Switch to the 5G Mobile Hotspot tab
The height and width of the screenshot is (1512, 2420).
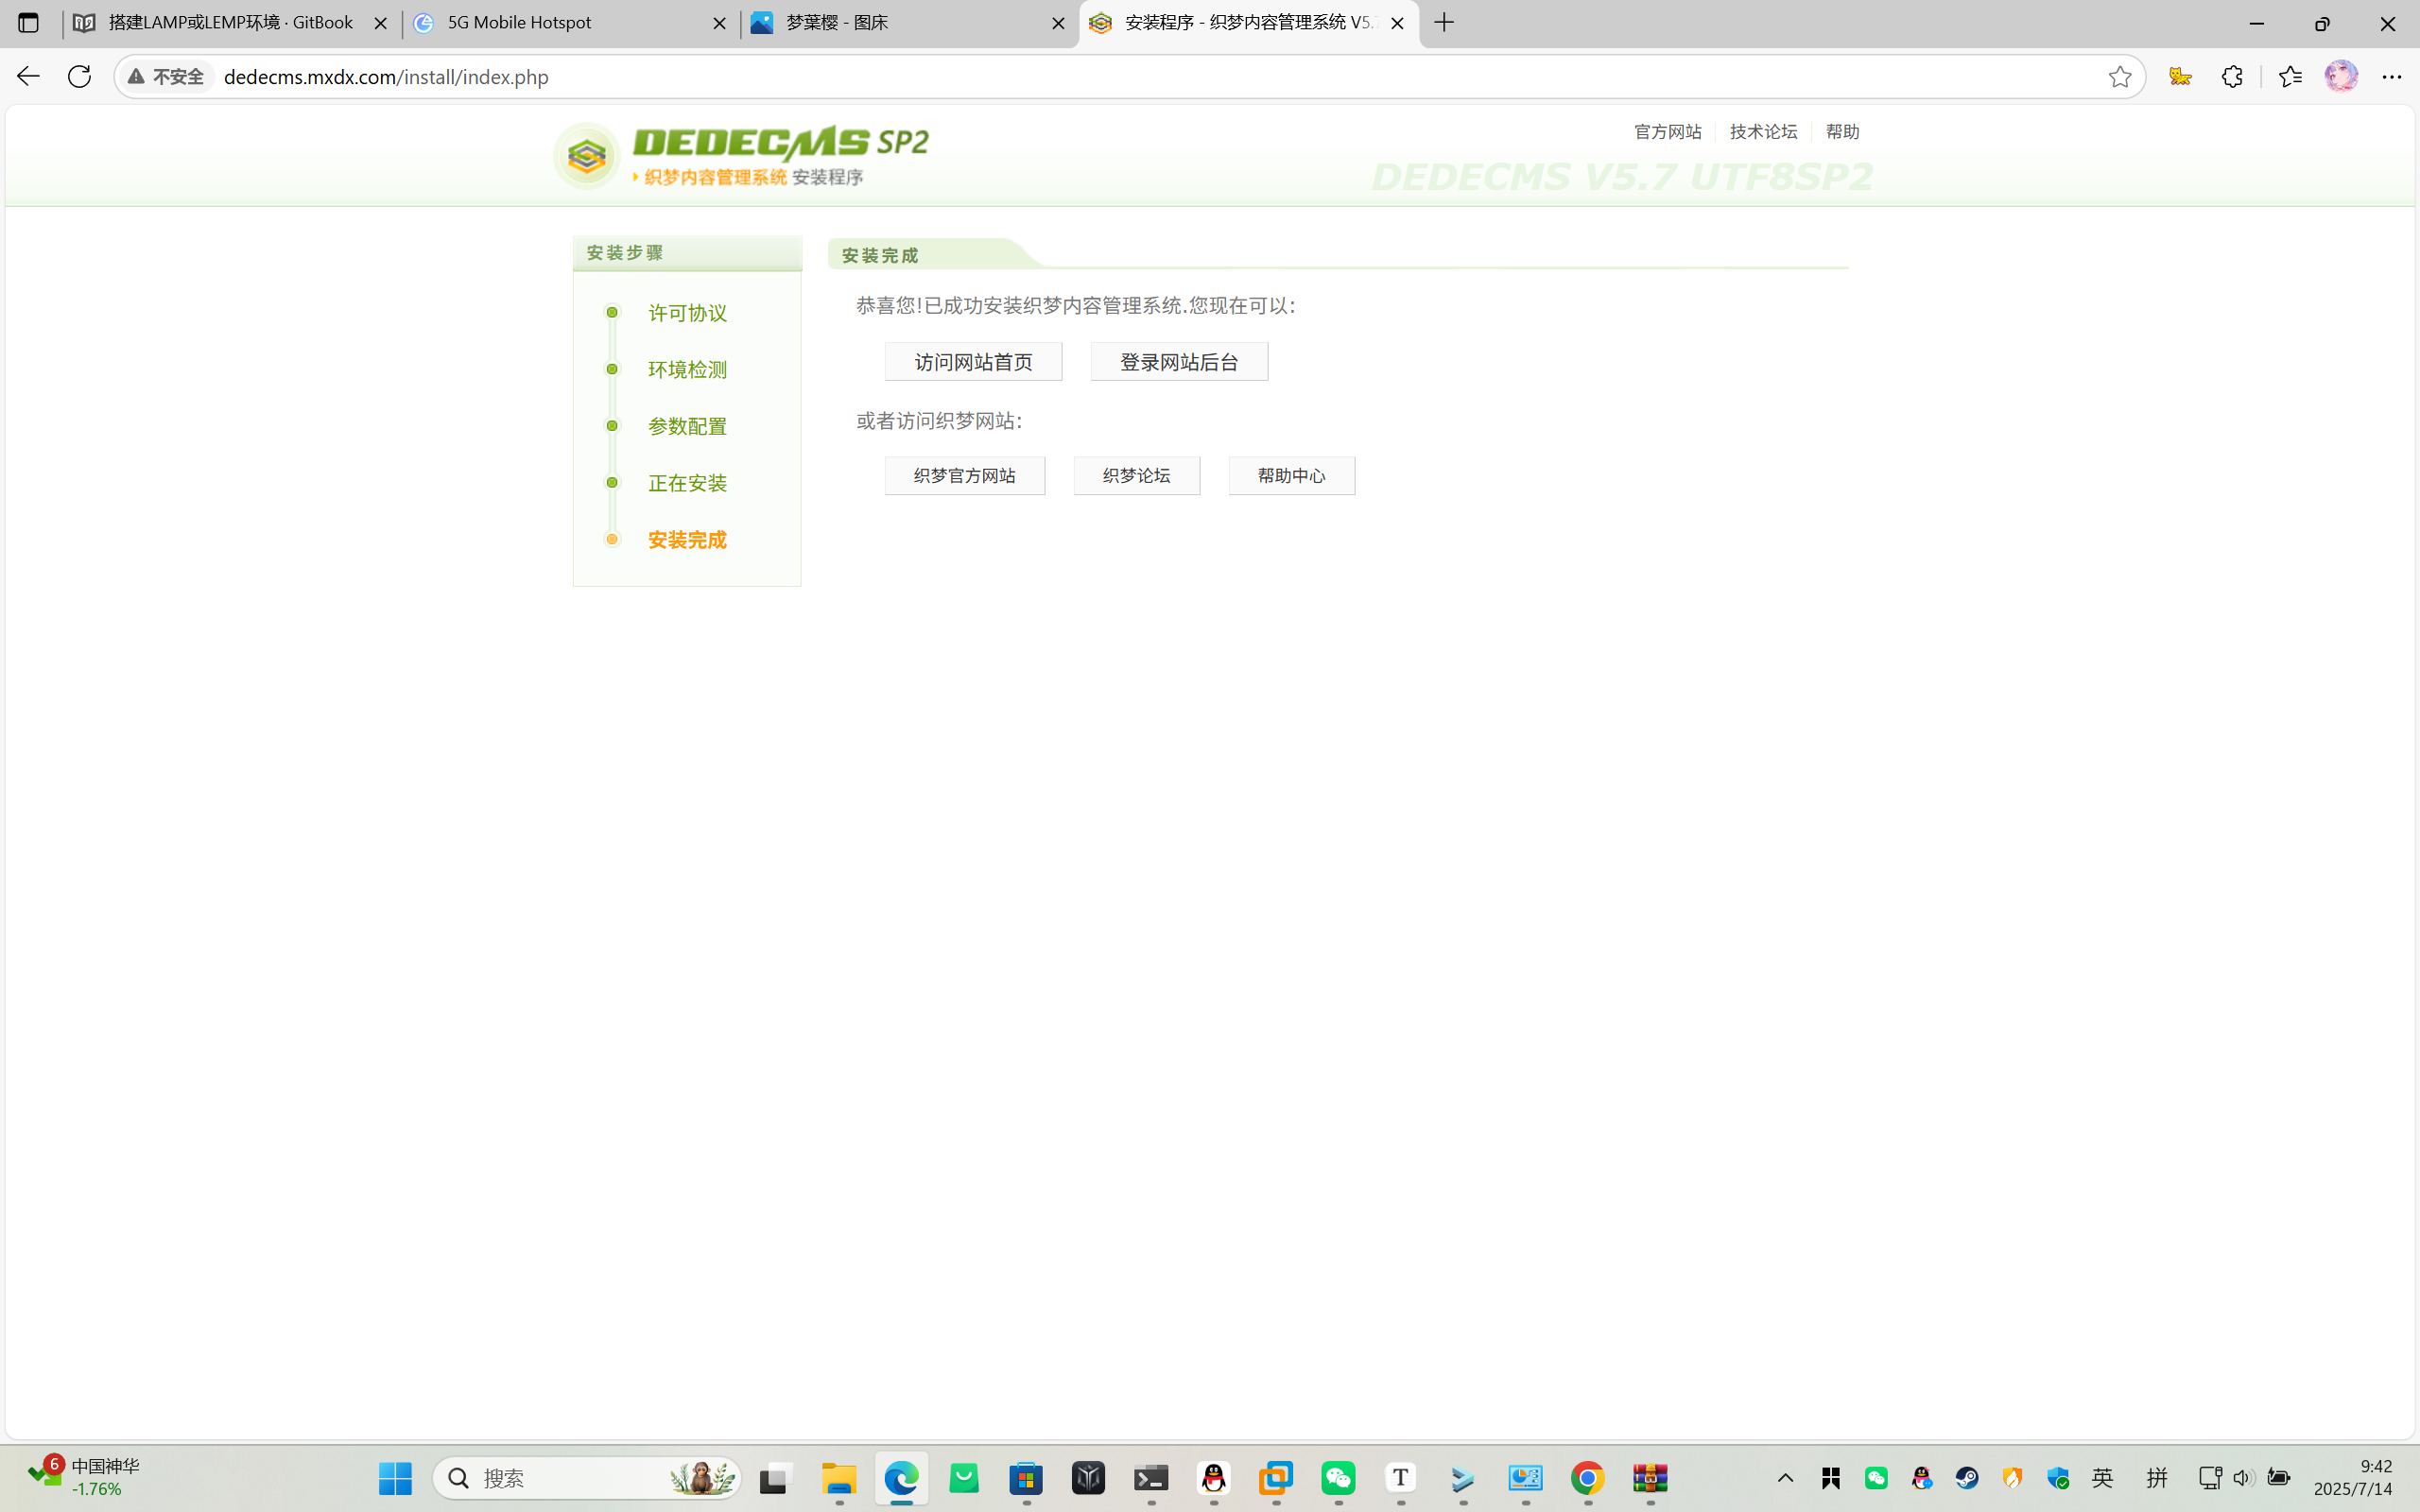click(569, 23)
